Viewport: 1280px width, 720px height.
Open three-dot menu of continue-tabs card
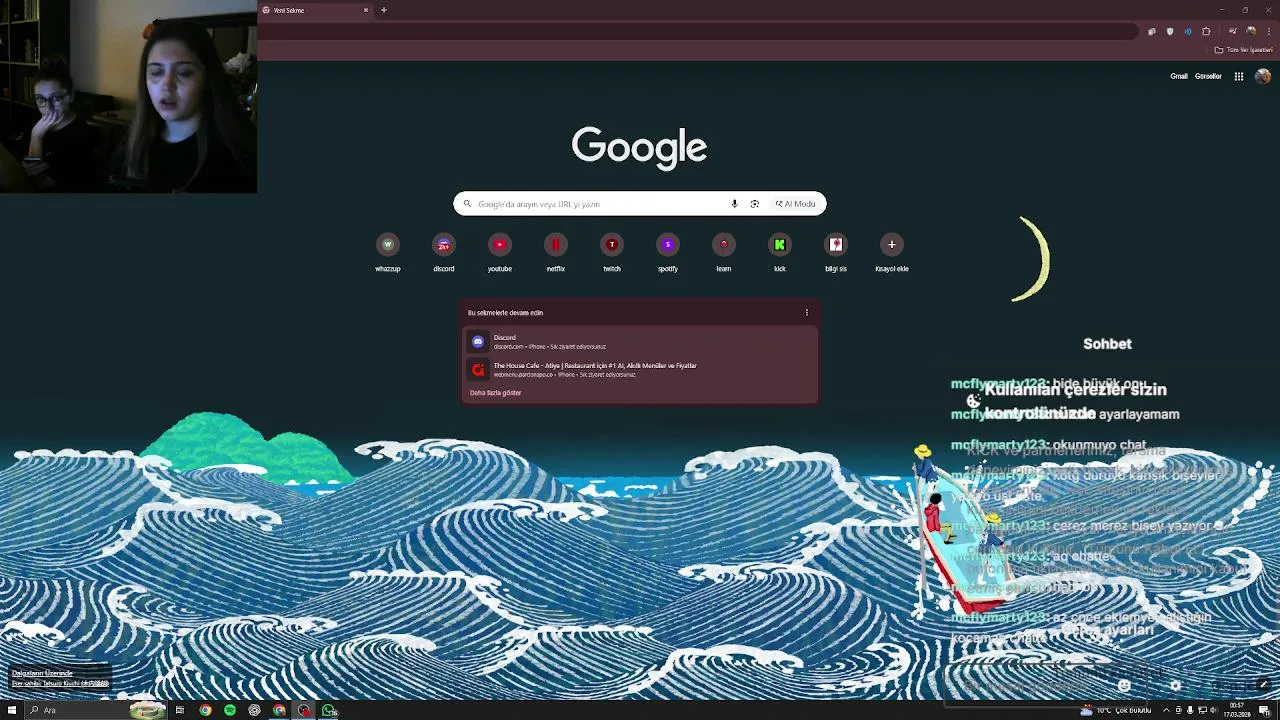[x=807, y=313]
